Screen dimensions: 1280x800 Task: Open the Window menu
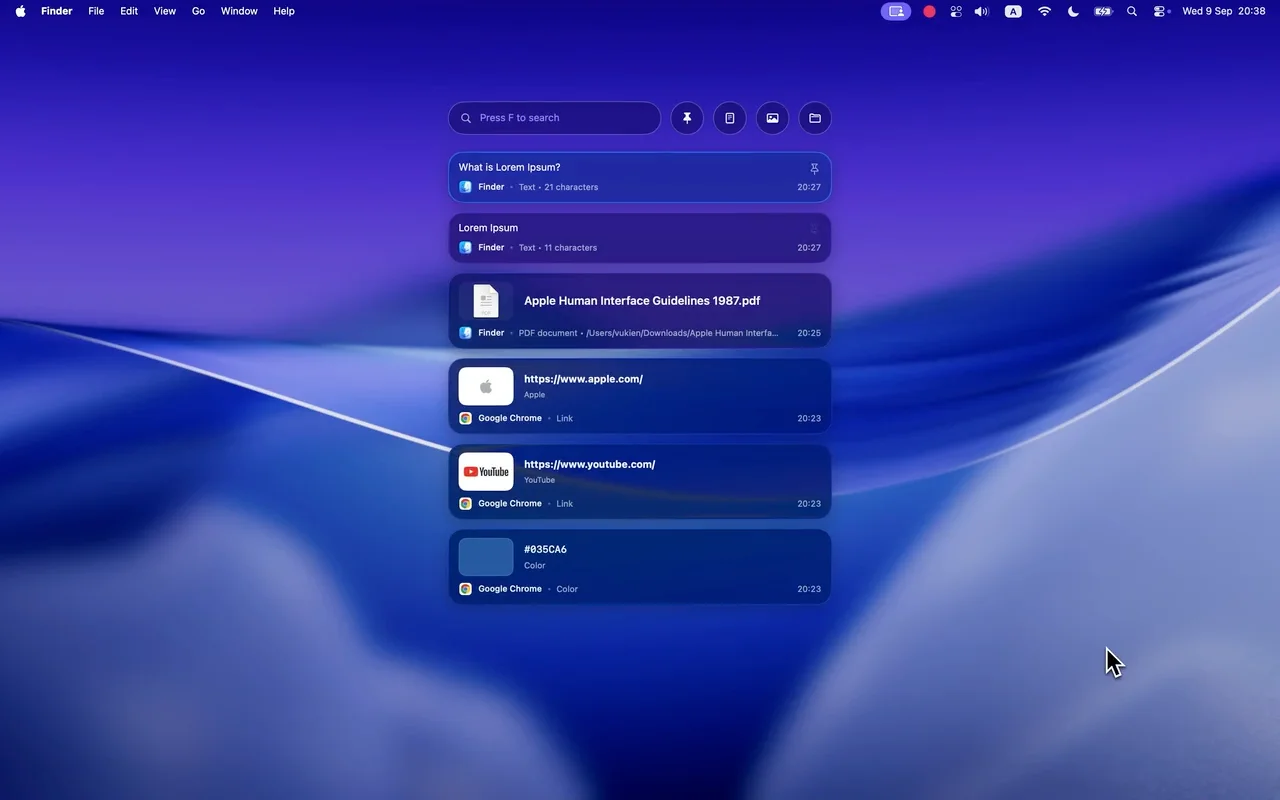pos(239,11)
